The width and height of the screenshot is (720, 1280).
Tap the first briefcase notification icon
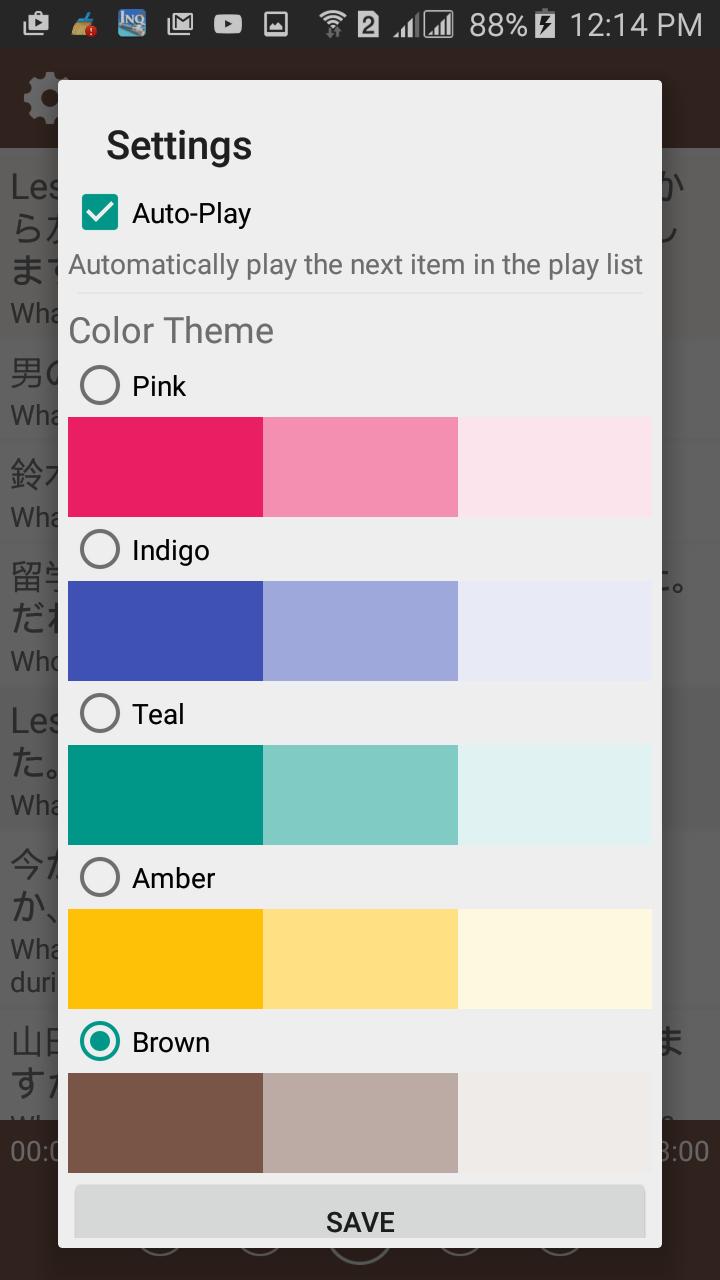pyautogui.click(x=35, y=23)
